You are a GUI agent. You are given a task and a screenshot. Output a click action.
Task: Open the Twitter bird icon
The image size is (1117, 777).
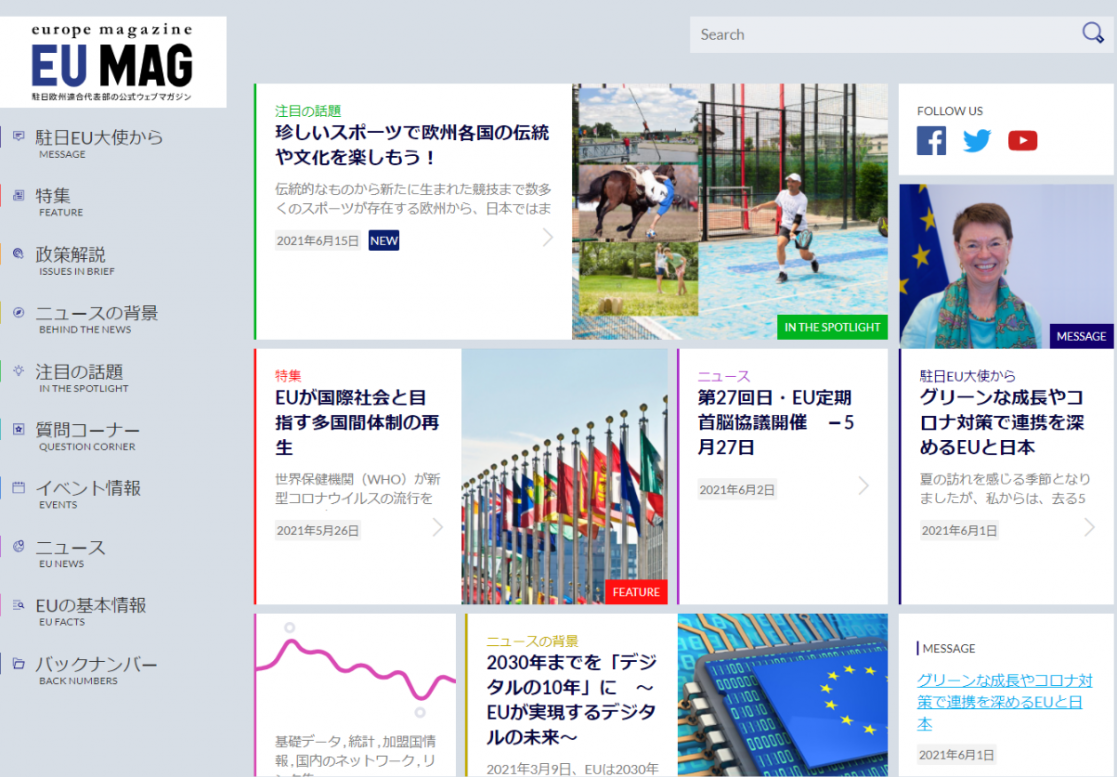tap(977, 141)
